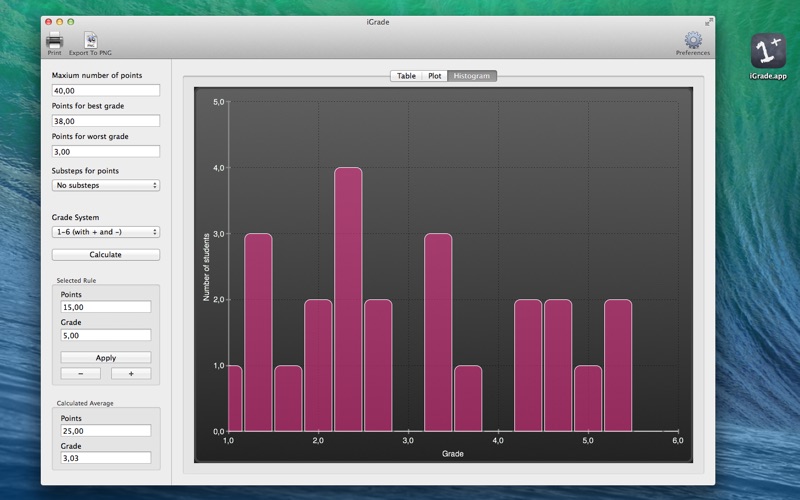
Task: Click the Points for best grade field
Action: [x=106, y=121]
